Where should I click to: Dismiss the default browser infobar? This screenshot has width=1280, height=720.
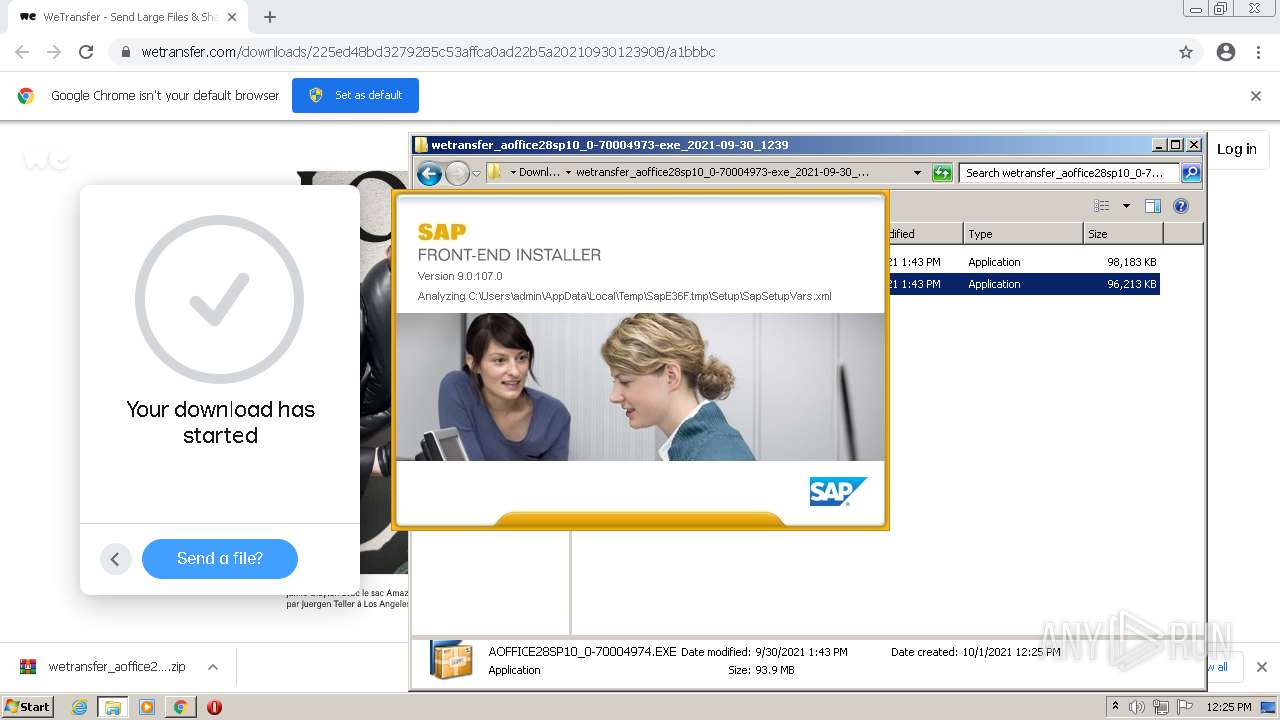pos(1256,96)
